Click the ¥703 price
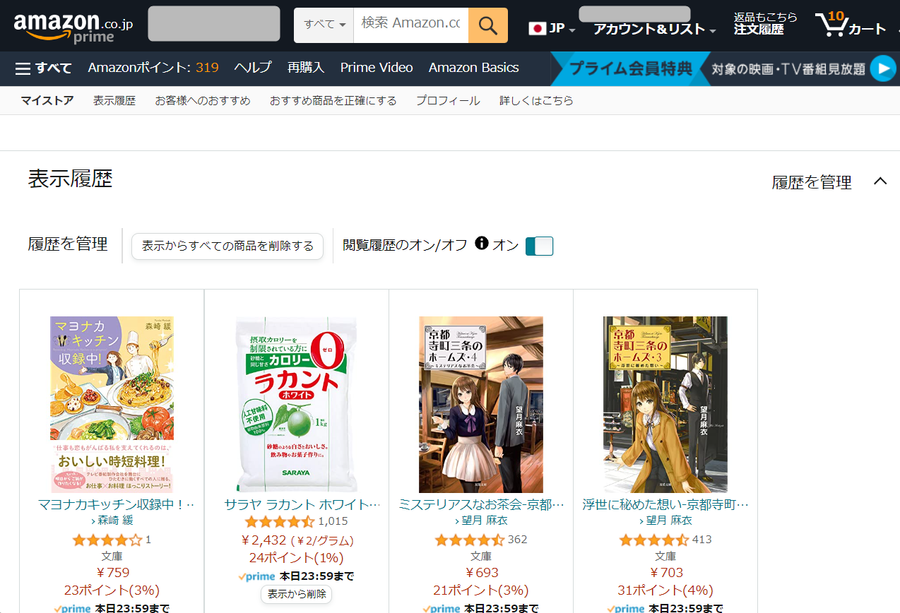The height and width of the screenshot is (613, 900). [x=666, y=572]
